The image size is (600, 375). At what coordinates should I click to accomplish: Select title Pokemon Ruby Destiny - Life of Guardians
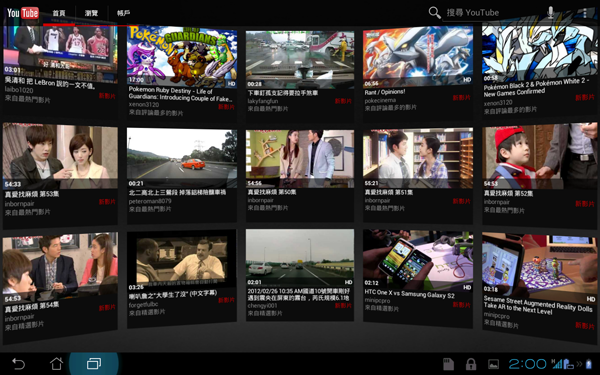[180, 95]
